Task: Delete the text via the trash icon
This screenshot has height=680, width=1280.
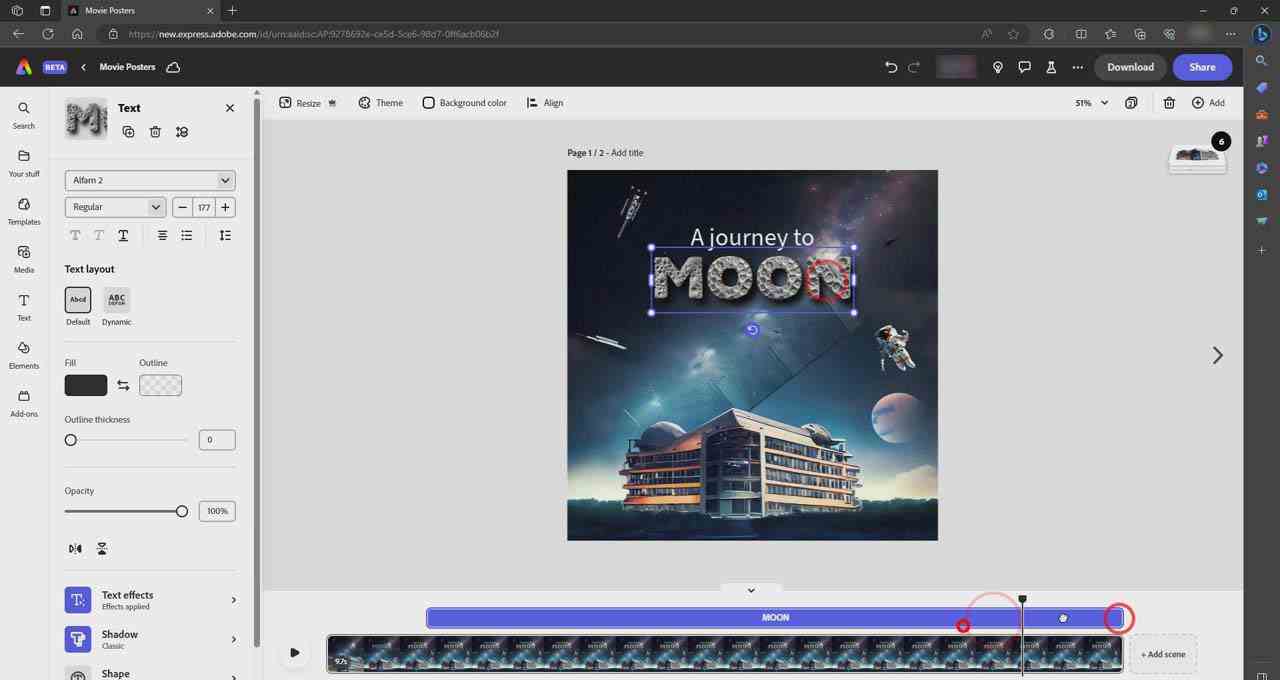Action: click(x=155, y=131)
